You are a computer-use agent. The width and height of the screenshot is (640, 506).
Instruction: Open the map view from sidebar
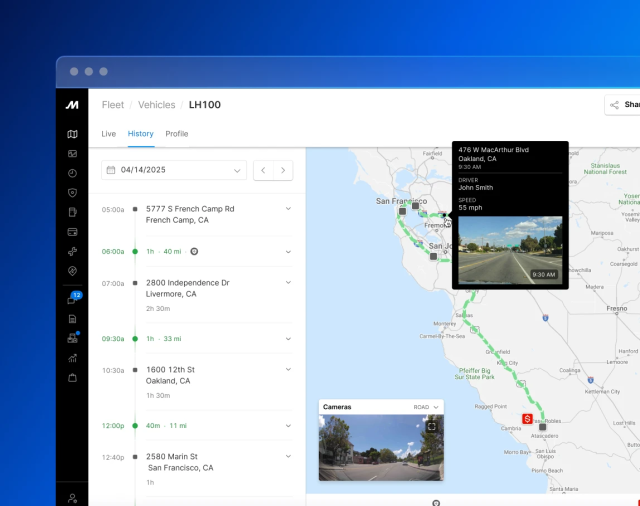click(x=72, y=134)
